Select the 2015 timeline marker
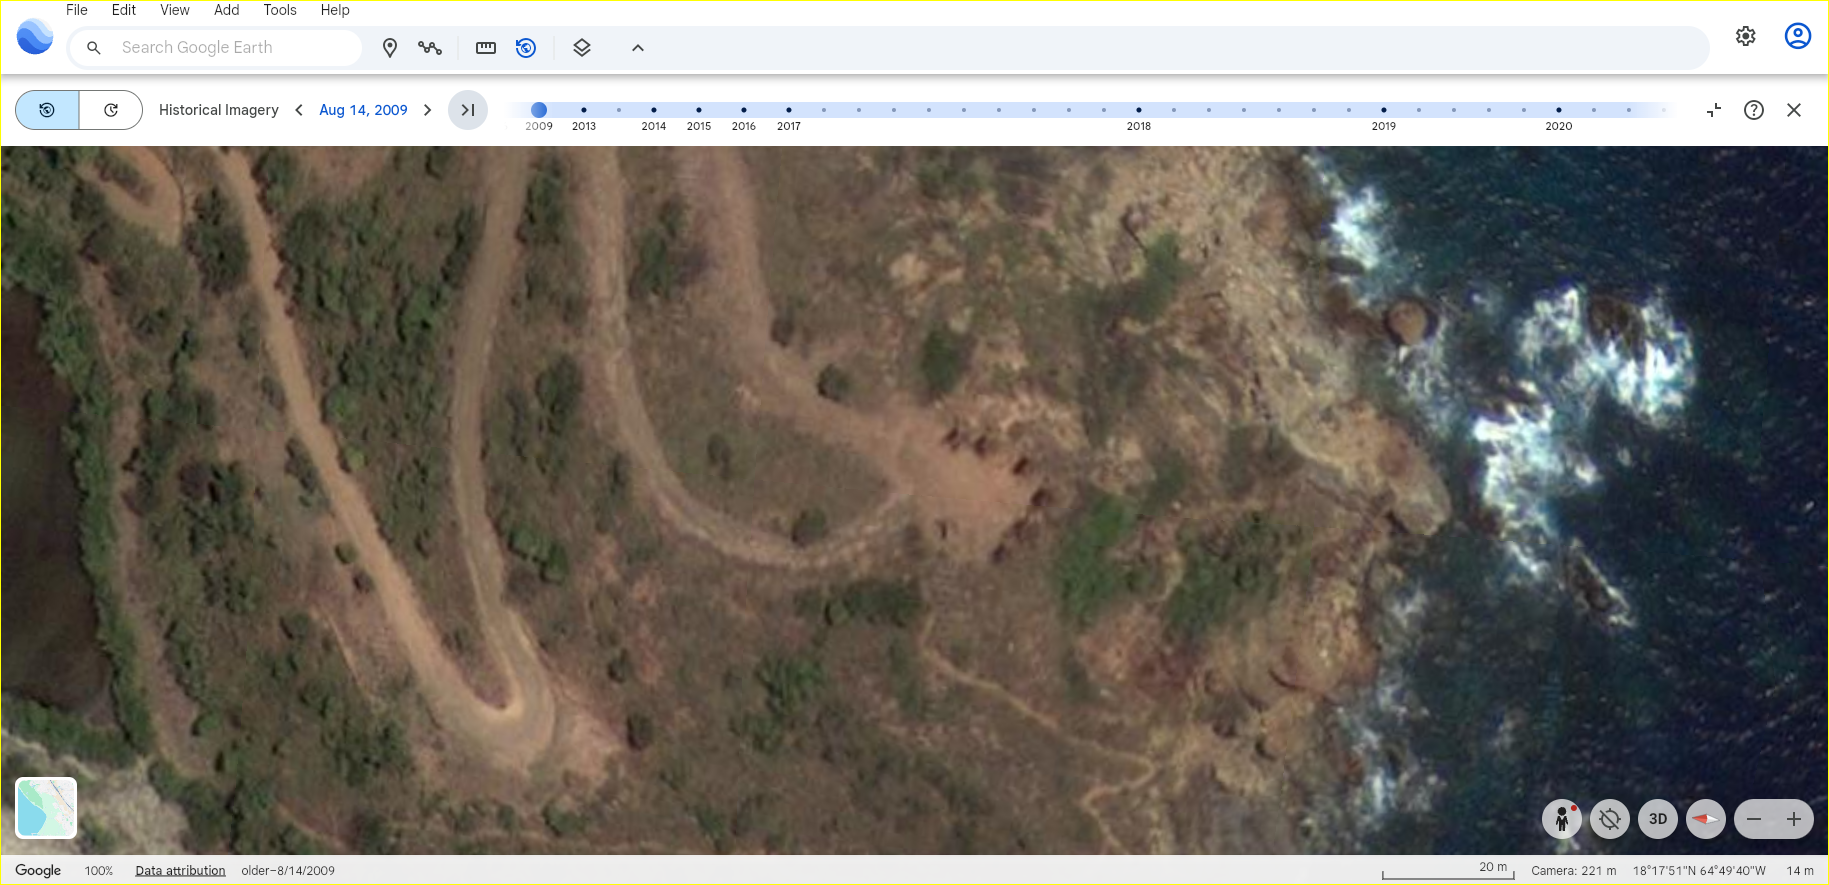This screenshot has height=885, width=1829. coord(699,110)
